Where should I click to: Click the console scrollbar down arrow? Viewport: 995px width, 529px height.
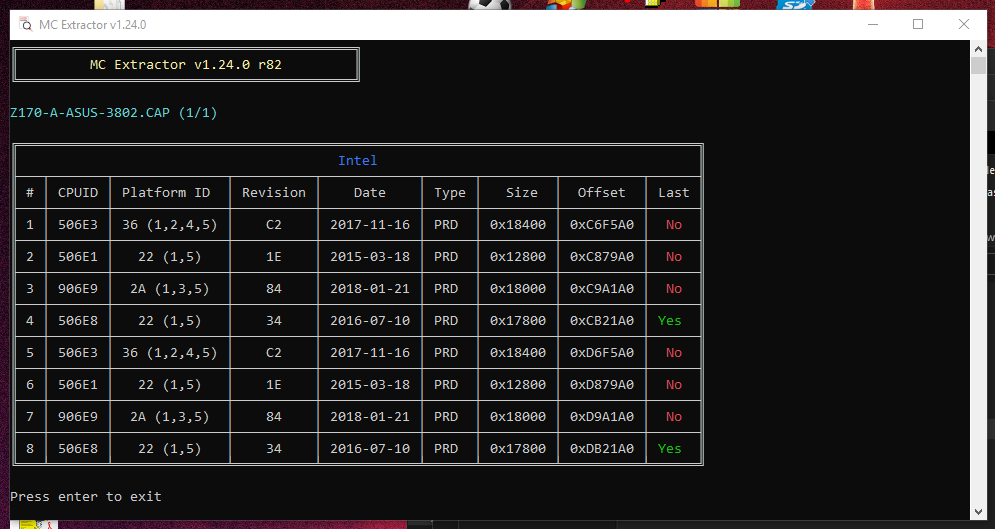[978, 511]
